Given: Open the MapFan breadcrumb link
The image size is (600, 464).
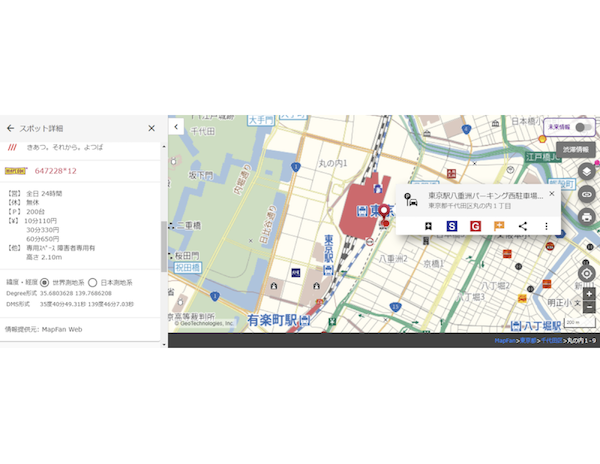Looking at the screenshot, I should click(x=505, y=340).
